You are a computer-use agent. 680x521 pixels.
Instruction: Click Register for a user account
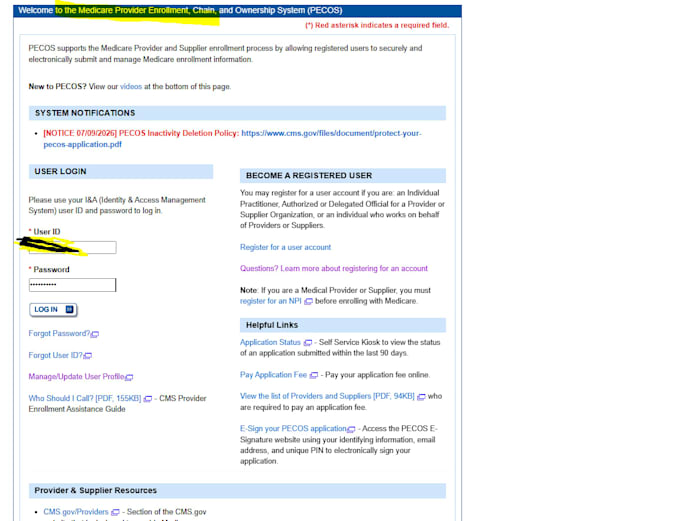coord(285,247)
